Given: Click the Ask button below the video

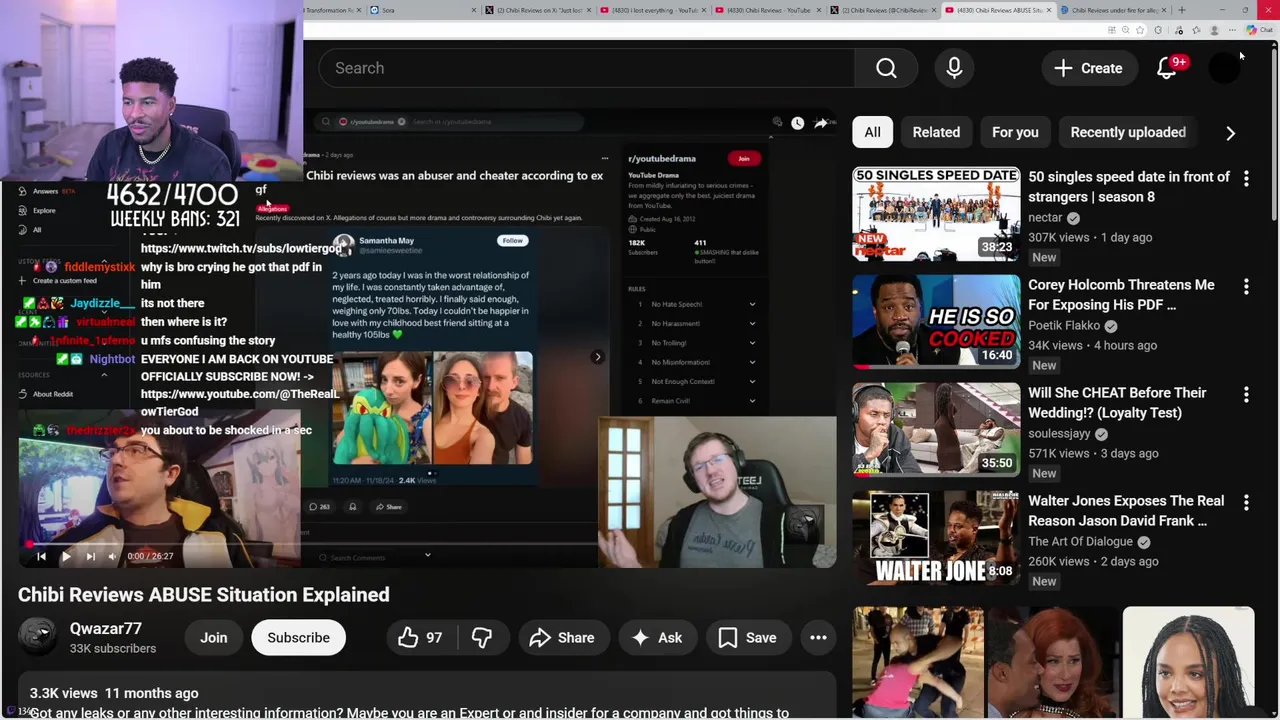Looking at the screenshot, I should tap(657, 638).
